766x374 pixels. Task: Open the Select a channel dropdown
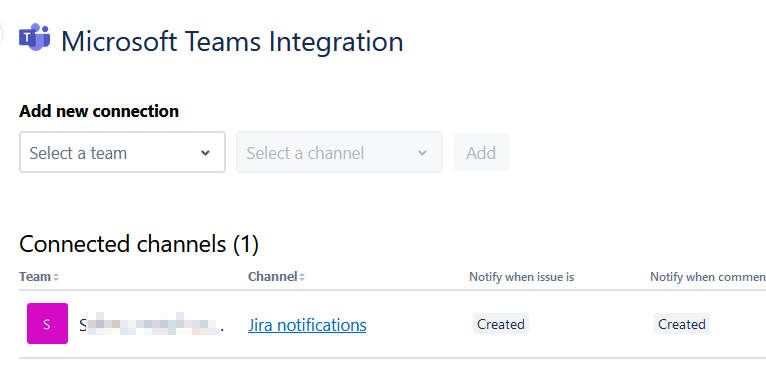tap(340, 152)
